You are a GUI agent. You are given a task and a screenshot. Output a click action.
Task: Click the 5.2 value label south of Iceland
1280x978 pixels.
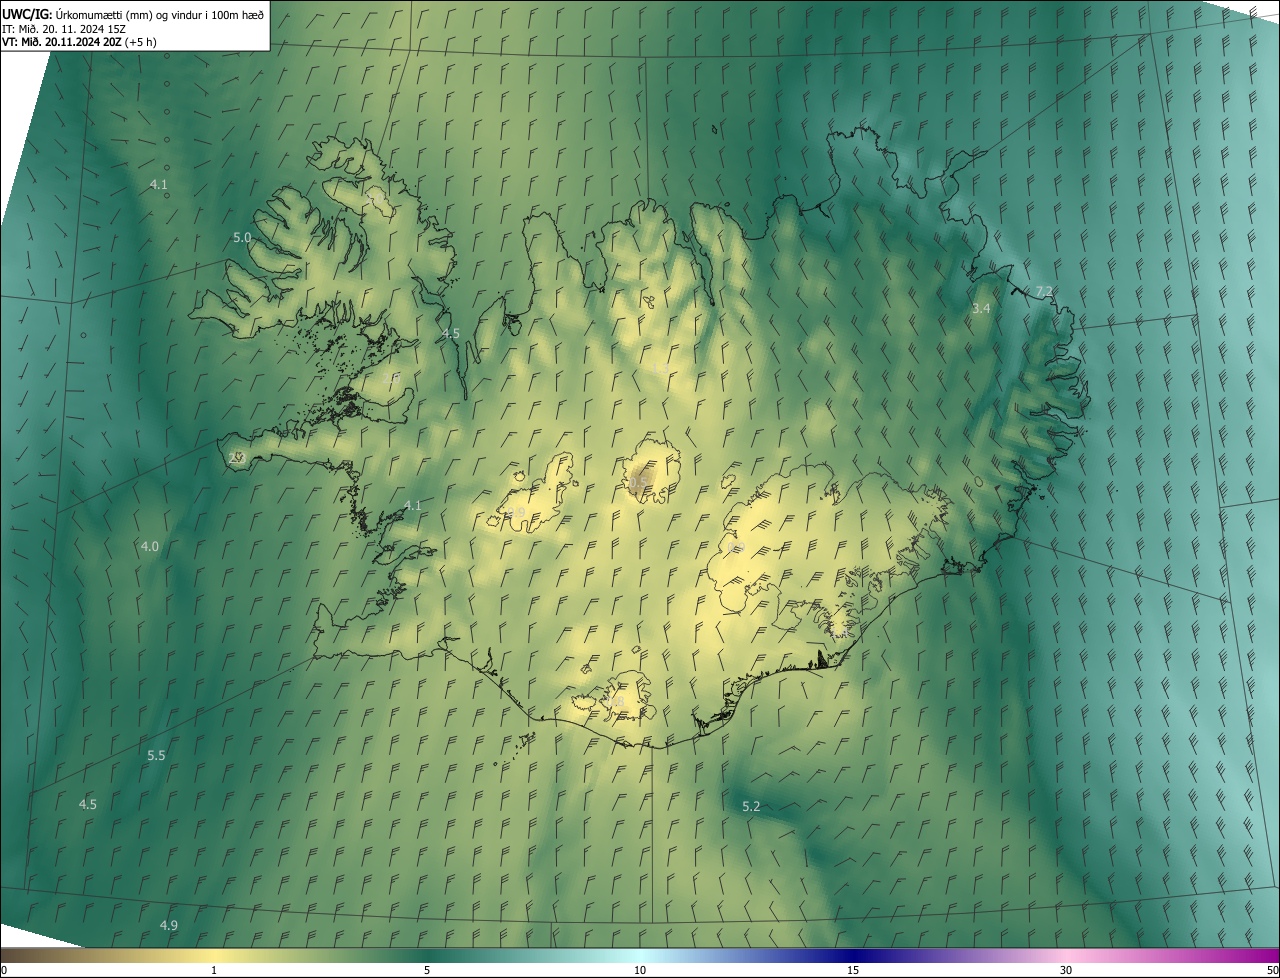(x=751, y=806)
